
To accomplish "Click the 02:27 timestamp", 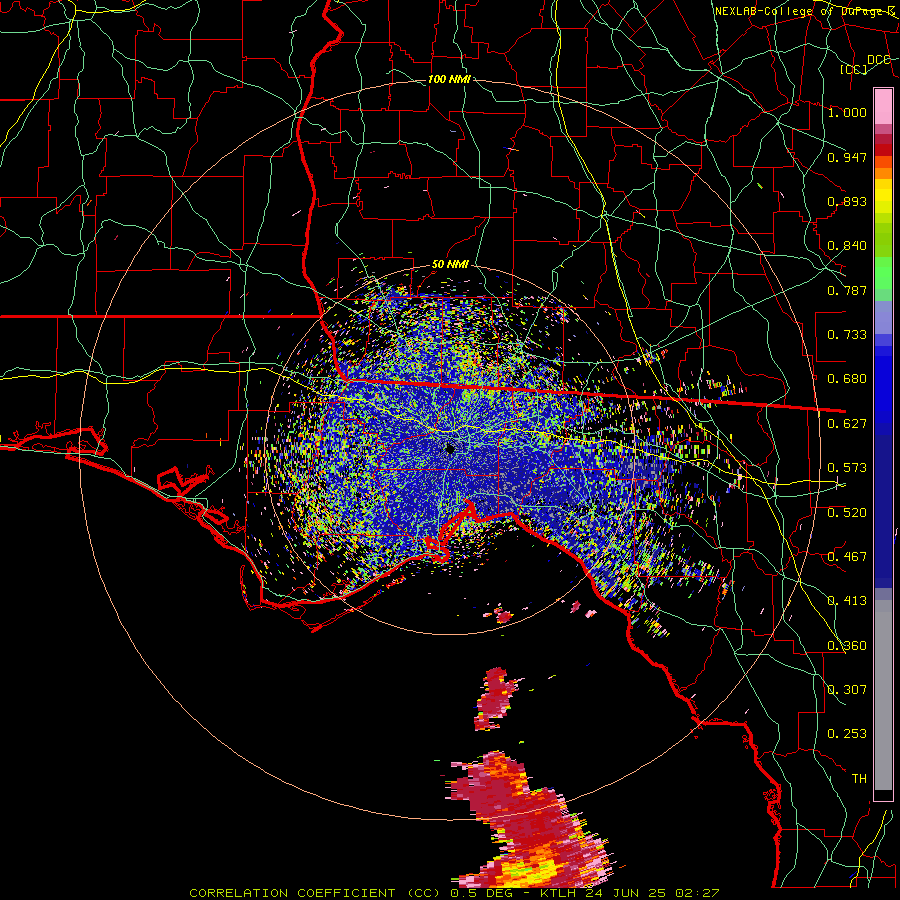I will [697, 893].
